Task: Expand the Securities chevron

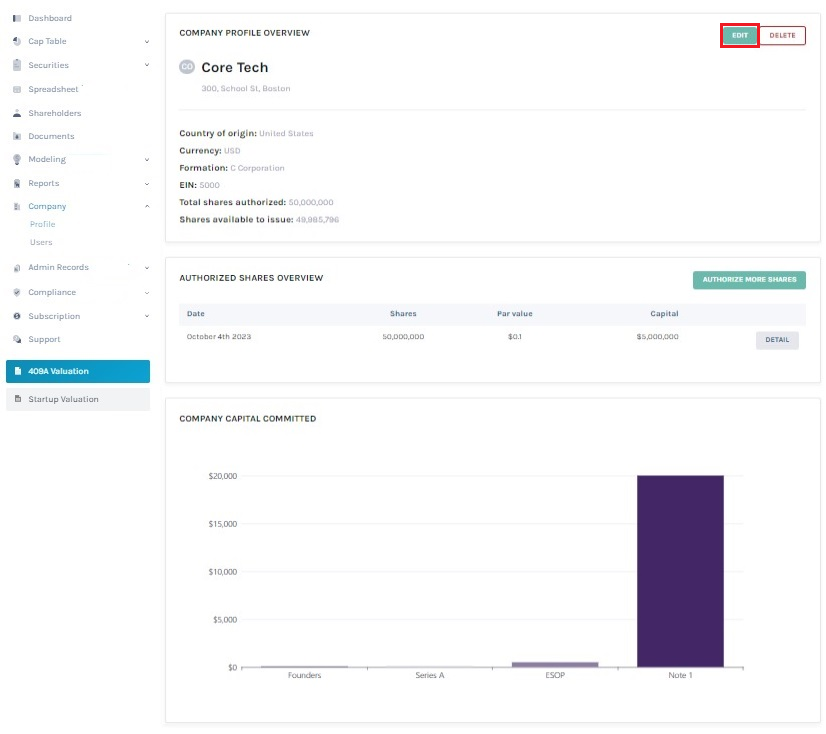Action: click(x=147, y=65)
